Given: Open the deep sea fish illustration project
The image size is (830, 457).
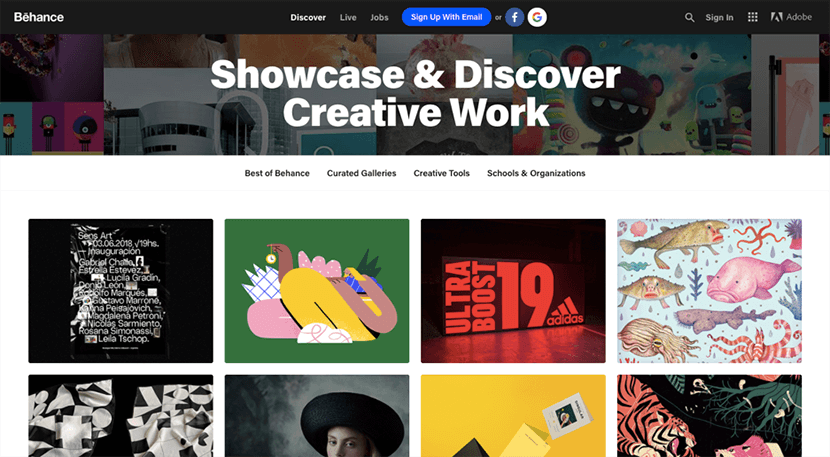Looking at the screenshot, I should (709, 291).
